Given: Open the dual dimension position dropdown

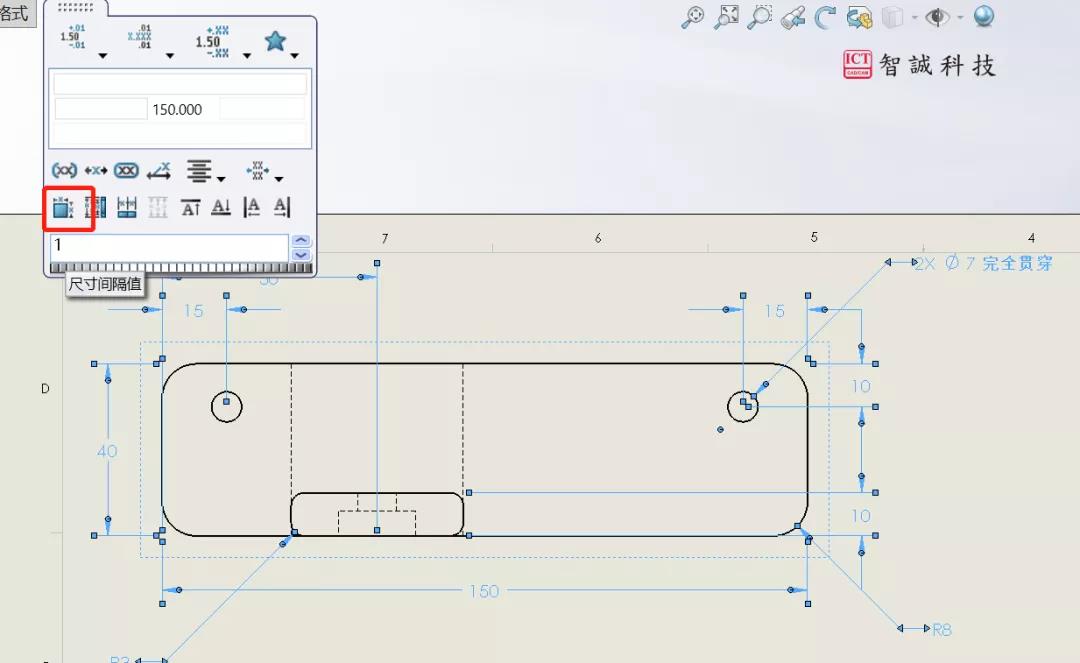Looking at the screenshot, I should [278, 179].
